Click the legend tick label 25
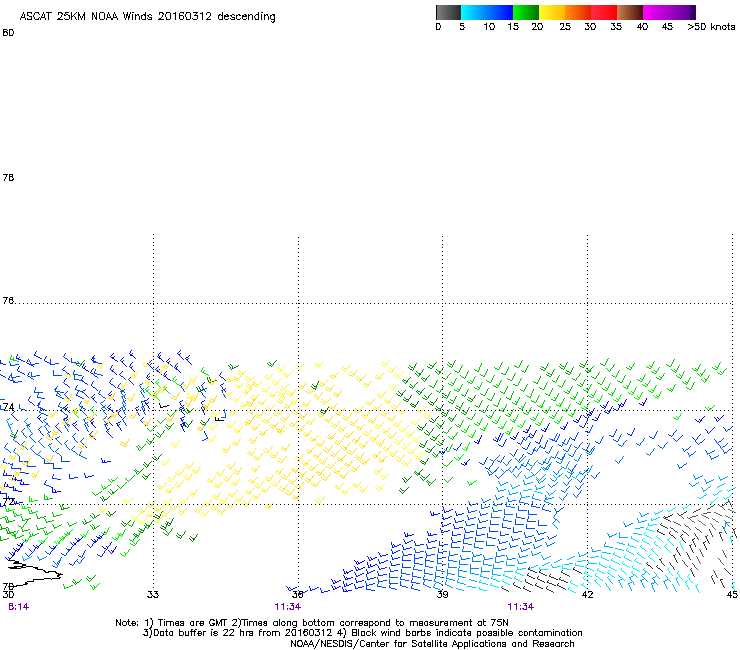The height and width of the screenshot is (650, 740). click(x=565, y=27)
